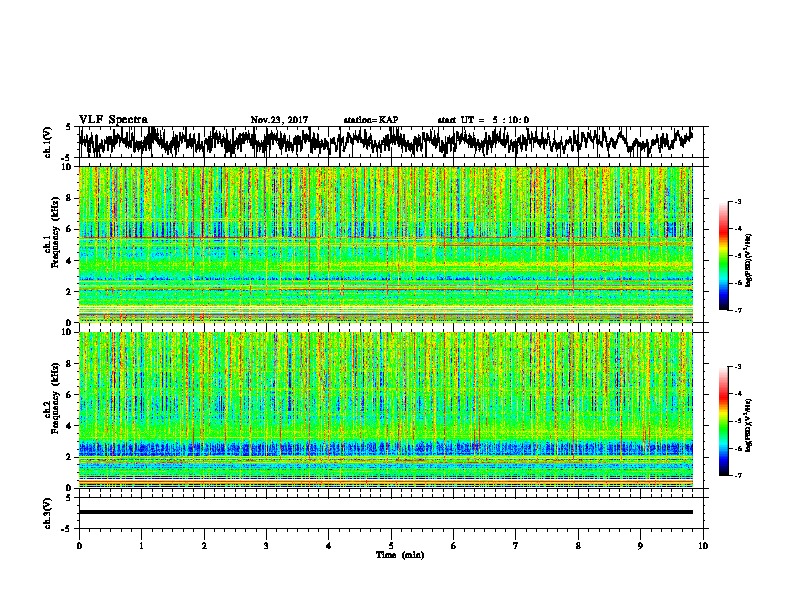The height and width of the screenshot is (612, 792).
Task: Click the "VLF Spectra" plot title
Action: (x=113, y=120)
